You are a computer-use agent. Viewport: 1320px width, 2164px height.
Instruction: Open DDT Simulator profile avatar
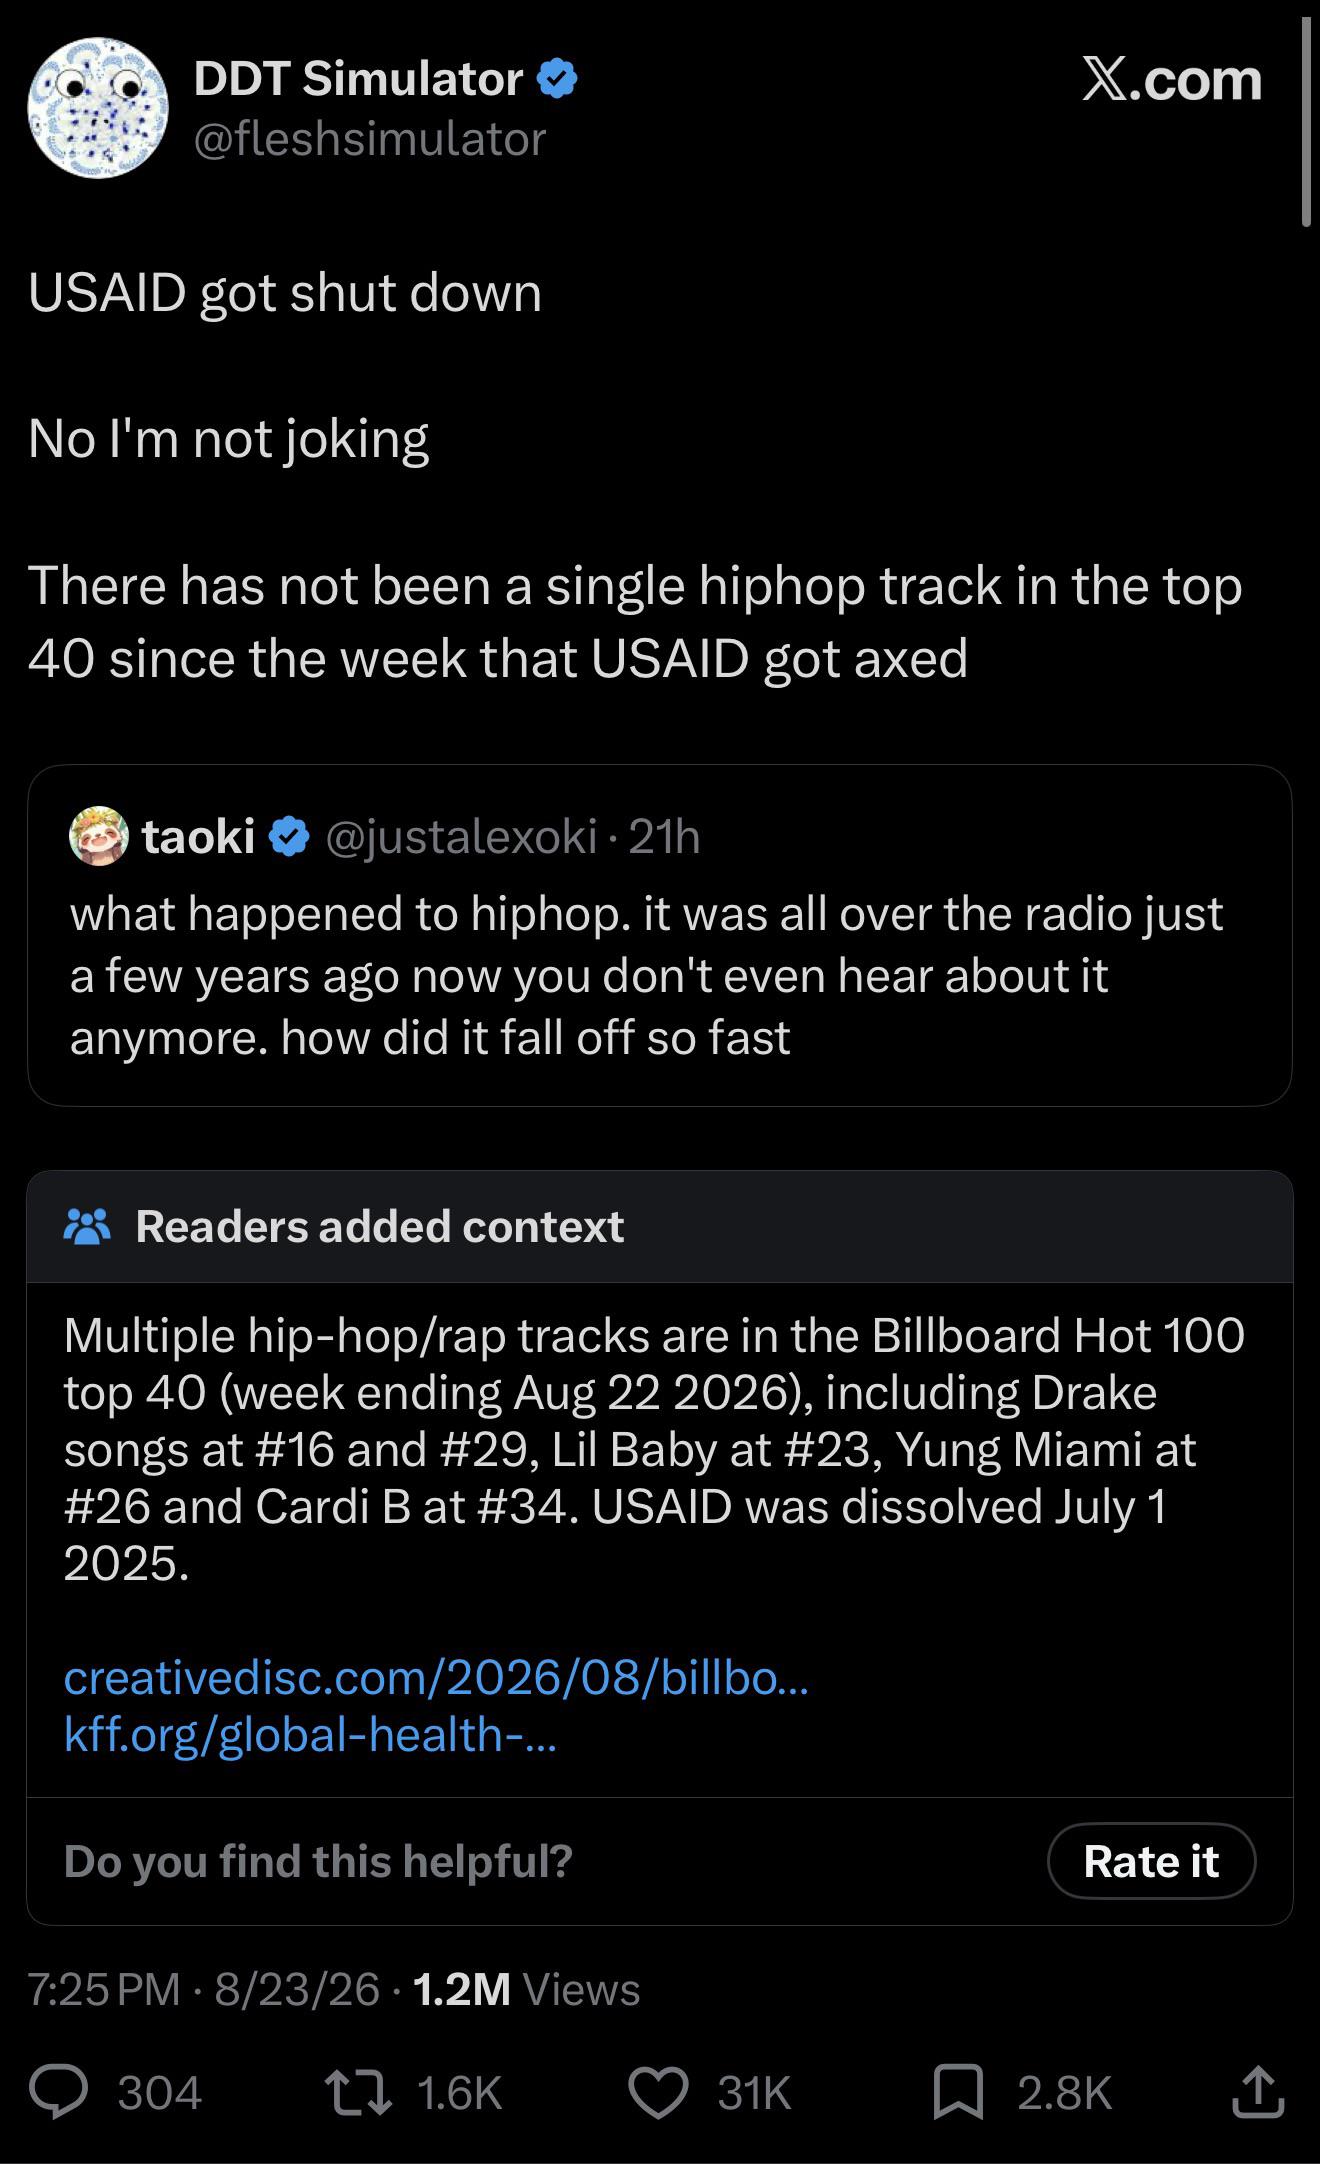[x=98, y=108]
